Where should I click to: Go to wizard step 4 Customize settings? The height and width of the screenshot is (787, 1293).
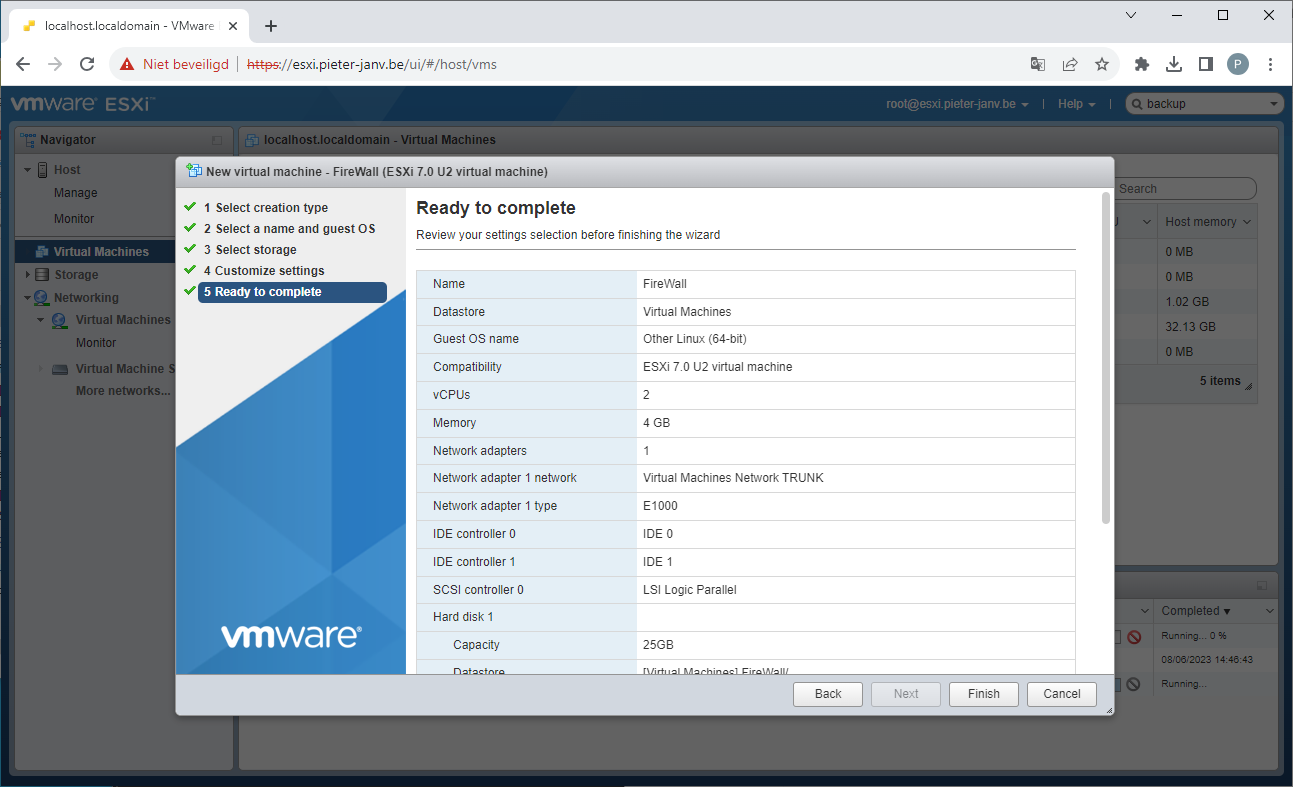pyautogui.click(x=269, y=271)
